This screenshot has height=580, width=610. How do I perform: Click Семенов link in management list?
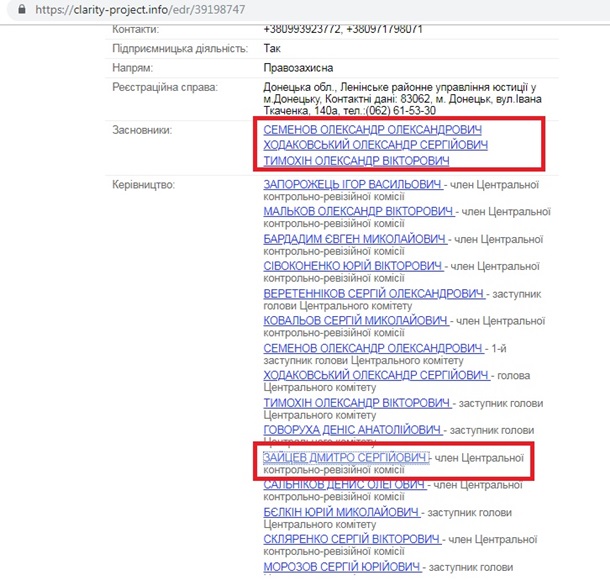click(x=372, y=348)
